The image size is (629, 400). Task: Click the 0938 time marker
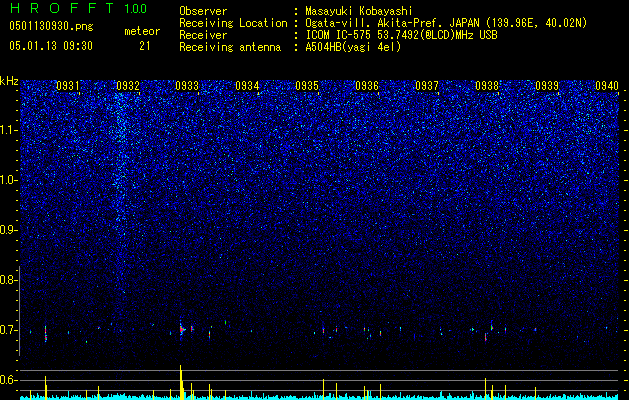click(x=487, y=86)
